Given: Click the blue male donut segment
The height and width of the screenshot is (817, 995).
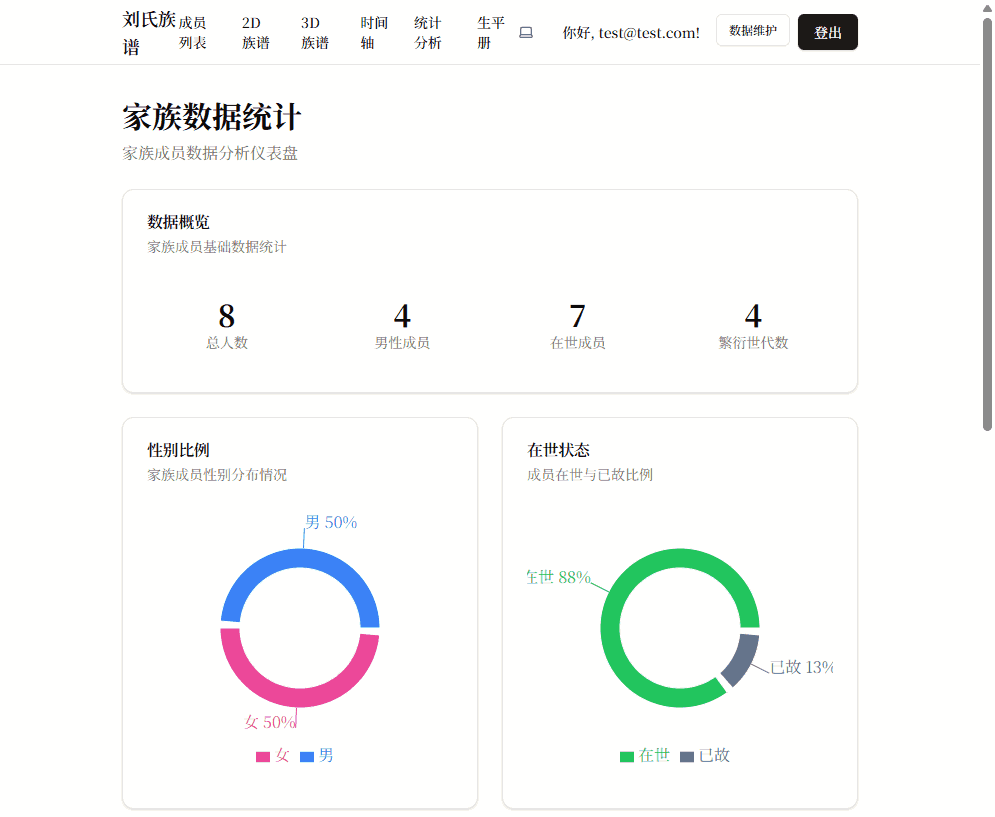Looking at the screenshot, I should (x=300, y=559).
